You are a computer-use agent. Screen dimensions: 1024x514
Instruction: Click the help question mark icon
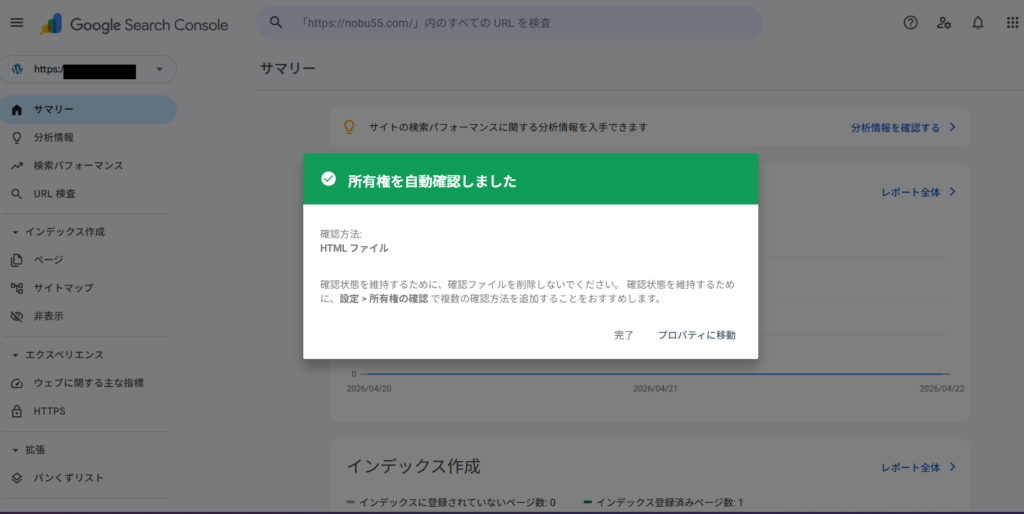click(x=910, y=23)
